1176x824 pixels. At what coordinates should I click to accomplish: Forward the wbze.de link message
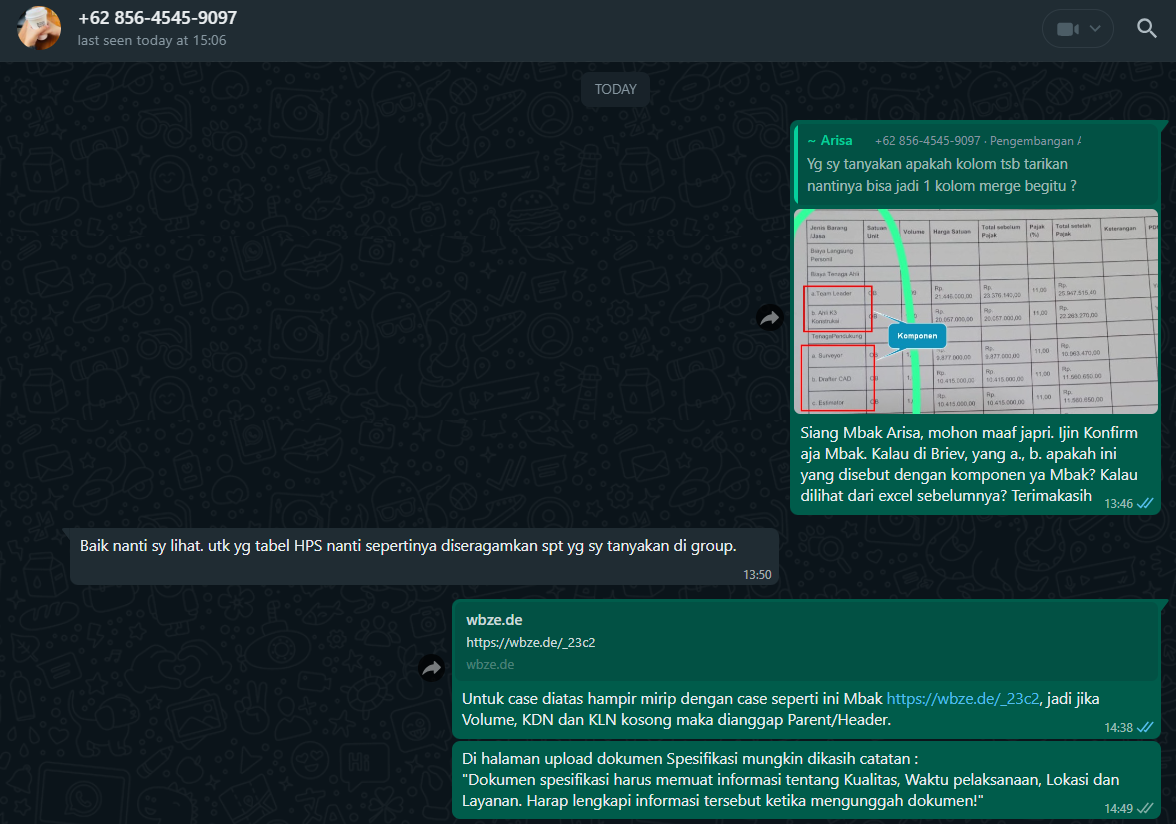[x=432, y=669]
